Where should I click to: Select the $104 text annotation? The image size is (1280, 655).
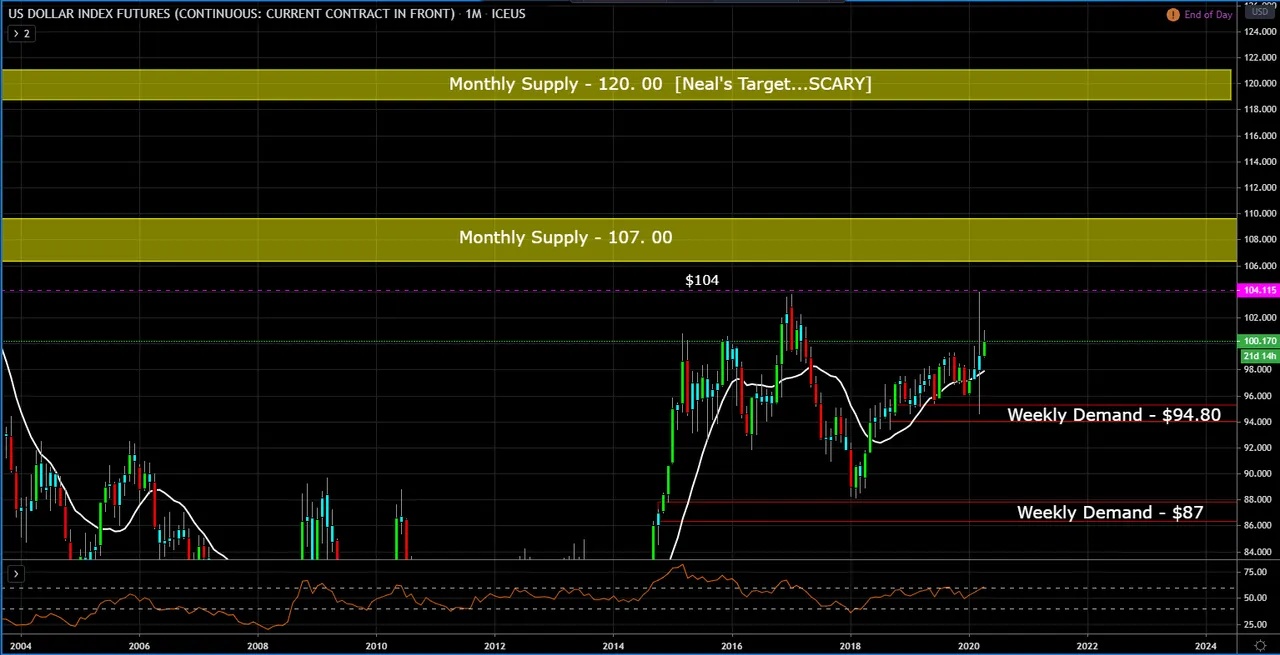[x=702, y=280]
